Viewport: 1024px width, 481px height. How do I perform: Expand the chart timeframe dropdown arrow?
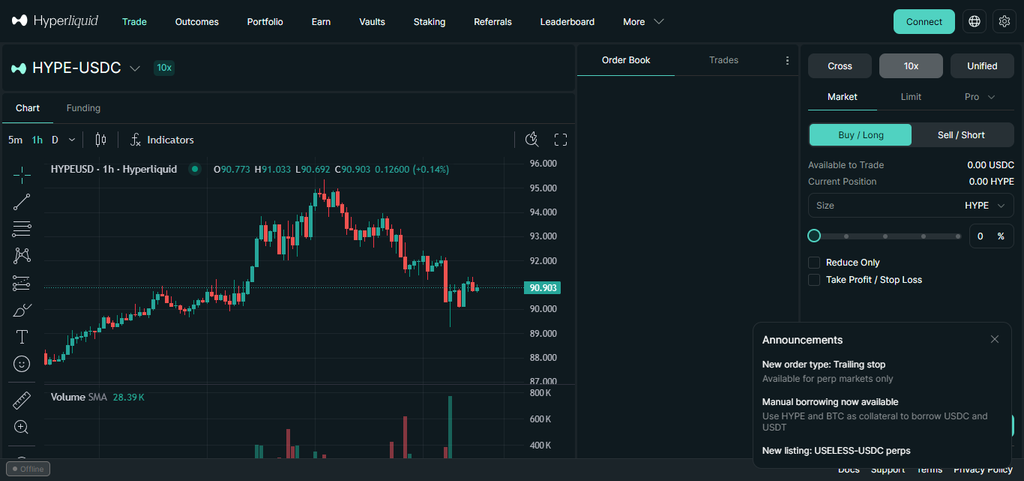(72, 140)
